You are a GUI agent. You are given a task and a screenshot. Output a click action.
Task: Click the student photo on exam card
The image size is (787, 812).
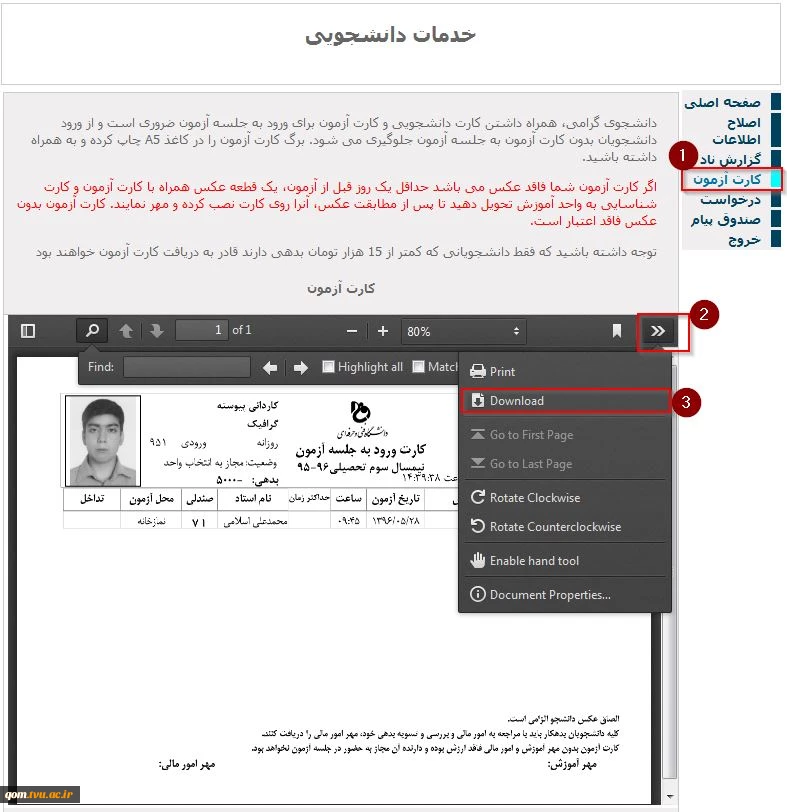pos(103,441)
